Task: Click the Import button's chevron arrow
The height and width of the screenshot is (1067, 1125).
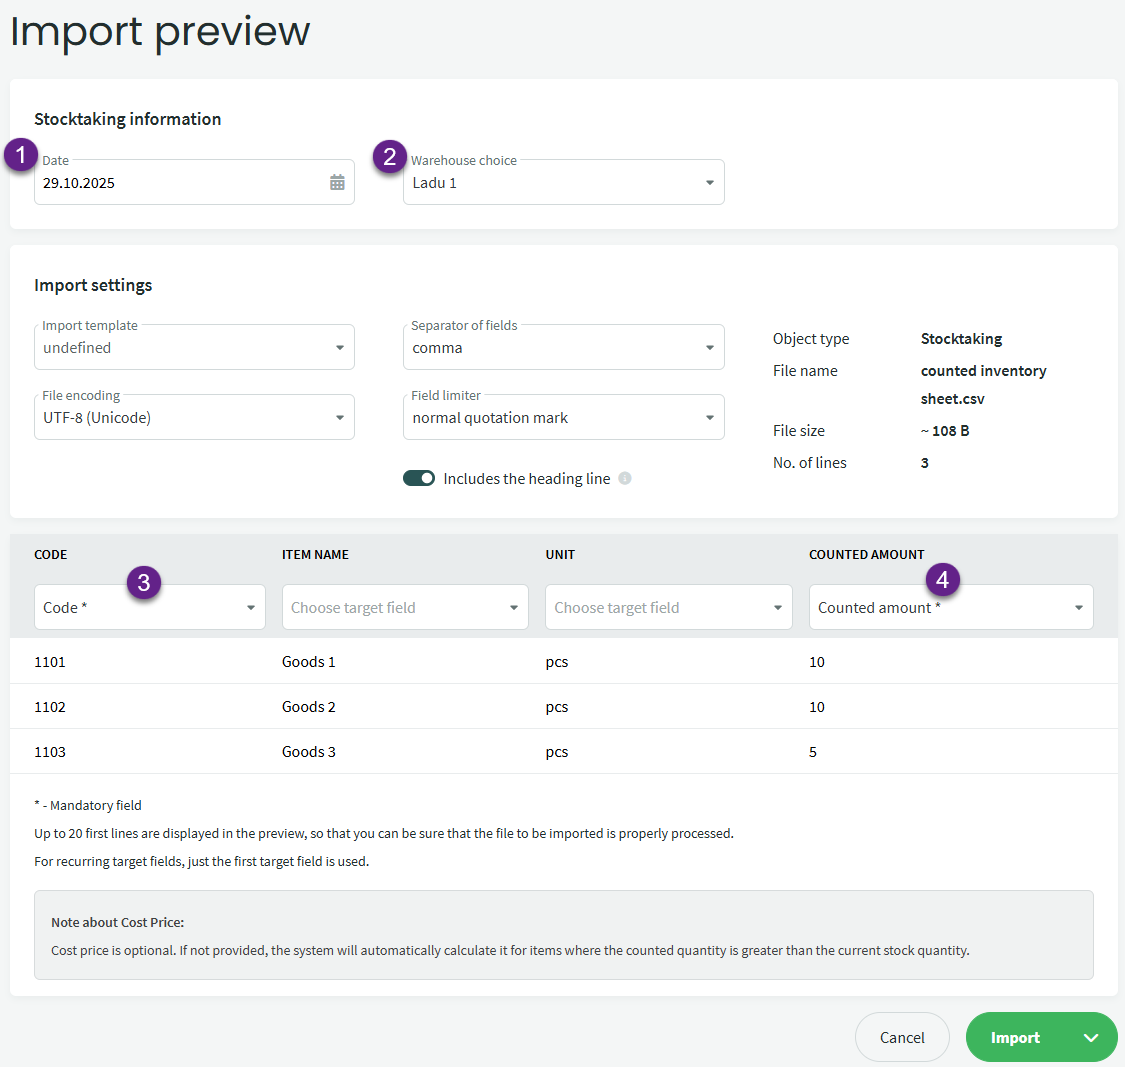Action: pyautogui.click(x=1091, y=1038)
